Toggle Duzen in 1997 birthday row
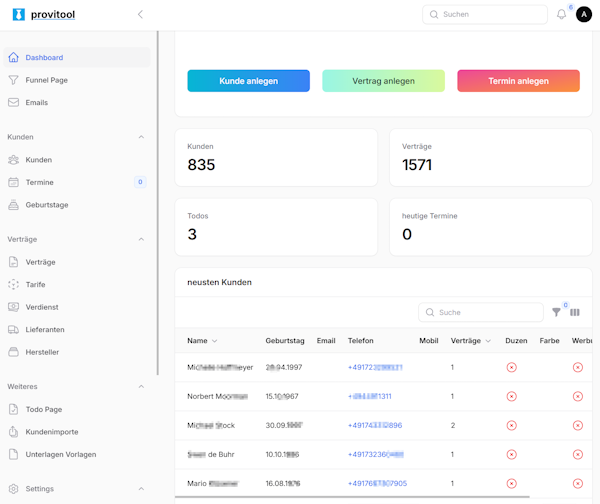The width and height of the screenshot is (600, 504). (x=512, y=367)
